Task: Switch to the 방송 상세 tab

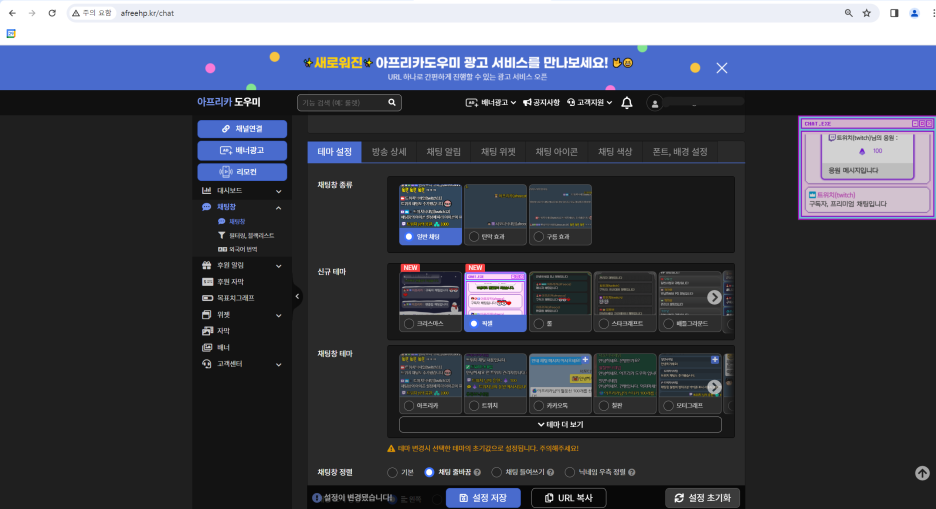Action: point(389,152)
